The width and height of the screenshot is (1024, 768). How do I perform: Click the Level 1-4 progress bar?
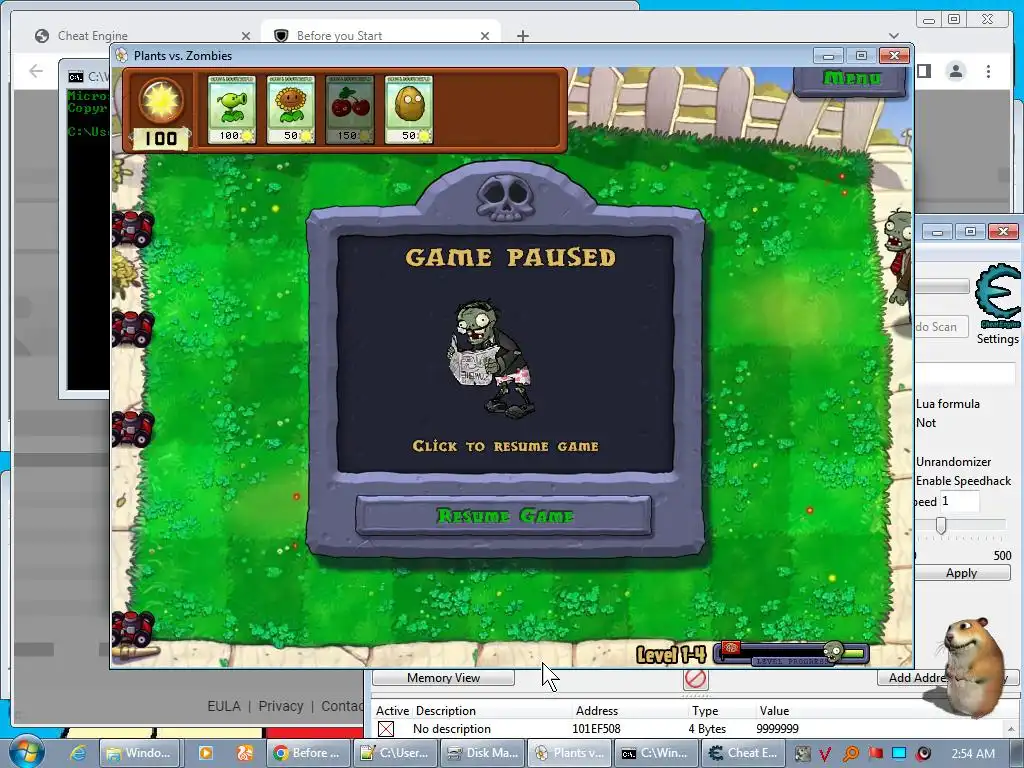[792, 652]
